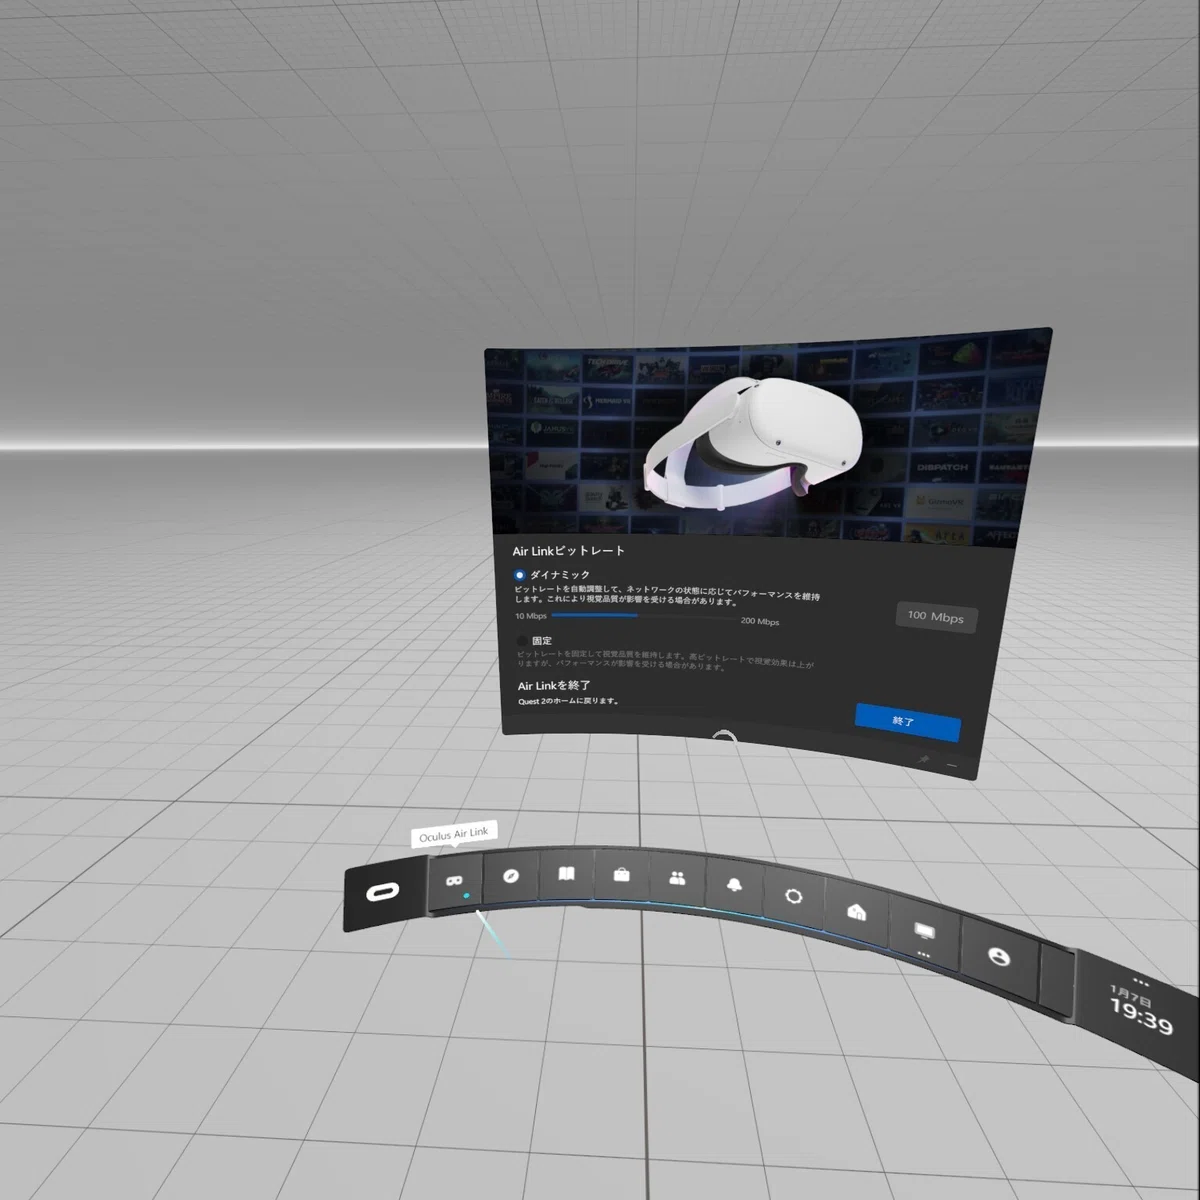Open the Library book icon
The height and width of the screenshot is (1200, 1200).
point(566,874)
